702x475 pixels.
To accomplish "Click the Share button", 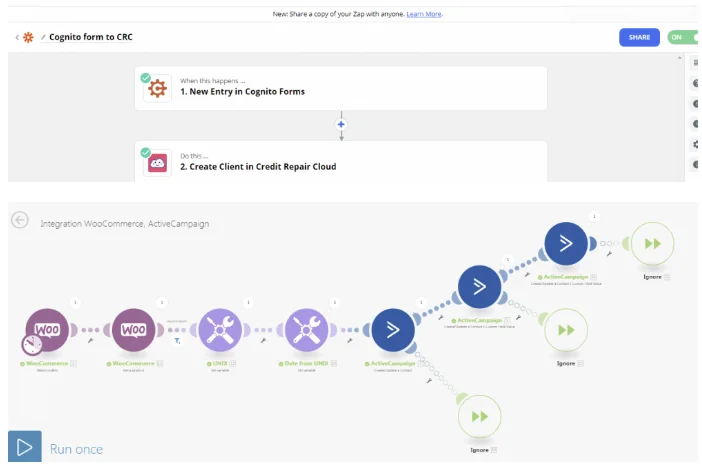I will pyautogui.click(x=639, y=37).
